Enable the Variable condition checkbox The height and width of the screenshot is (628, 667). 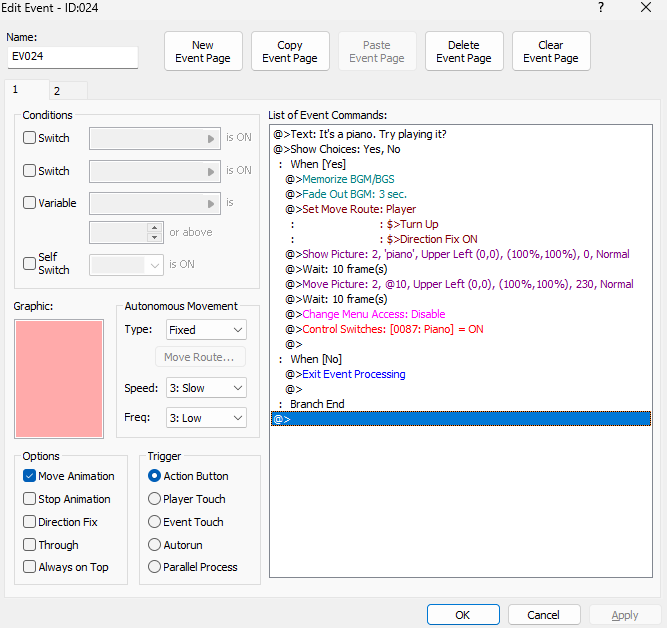pyautogui.click(x=30, y=203)
